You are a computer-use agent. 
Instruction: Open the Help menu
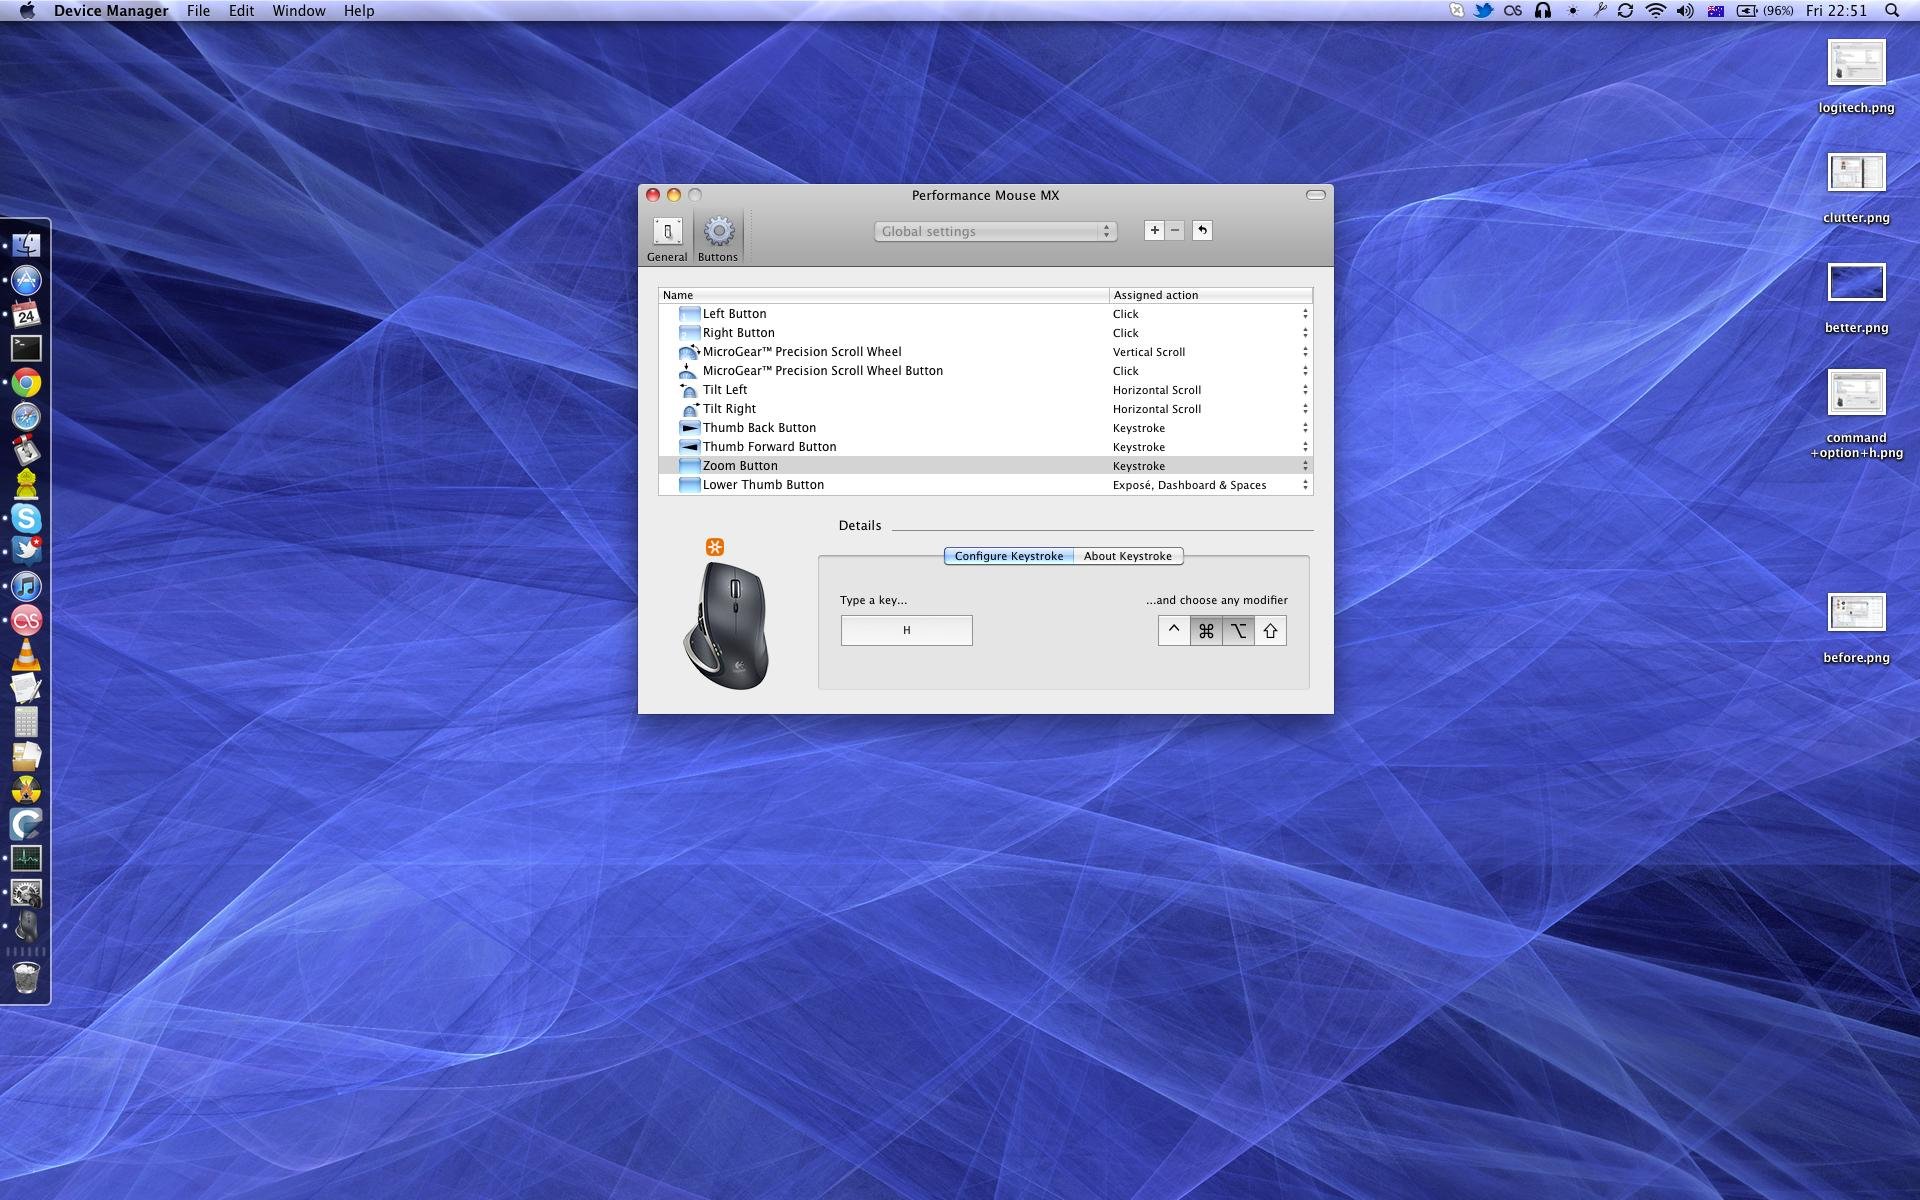[359, 11]
